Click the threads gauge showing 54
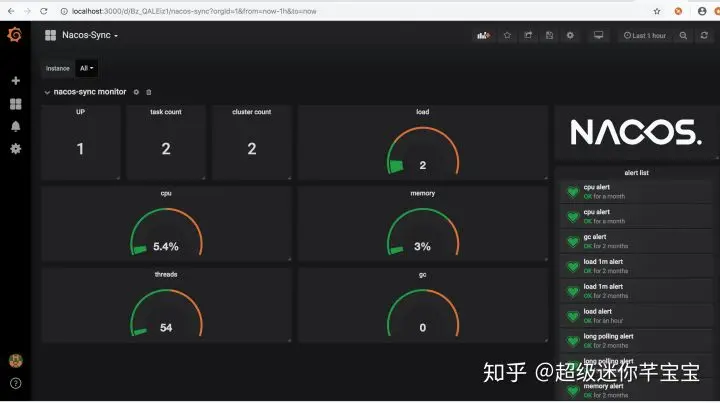Screen dimensions: 720x403 coord(166,313)
